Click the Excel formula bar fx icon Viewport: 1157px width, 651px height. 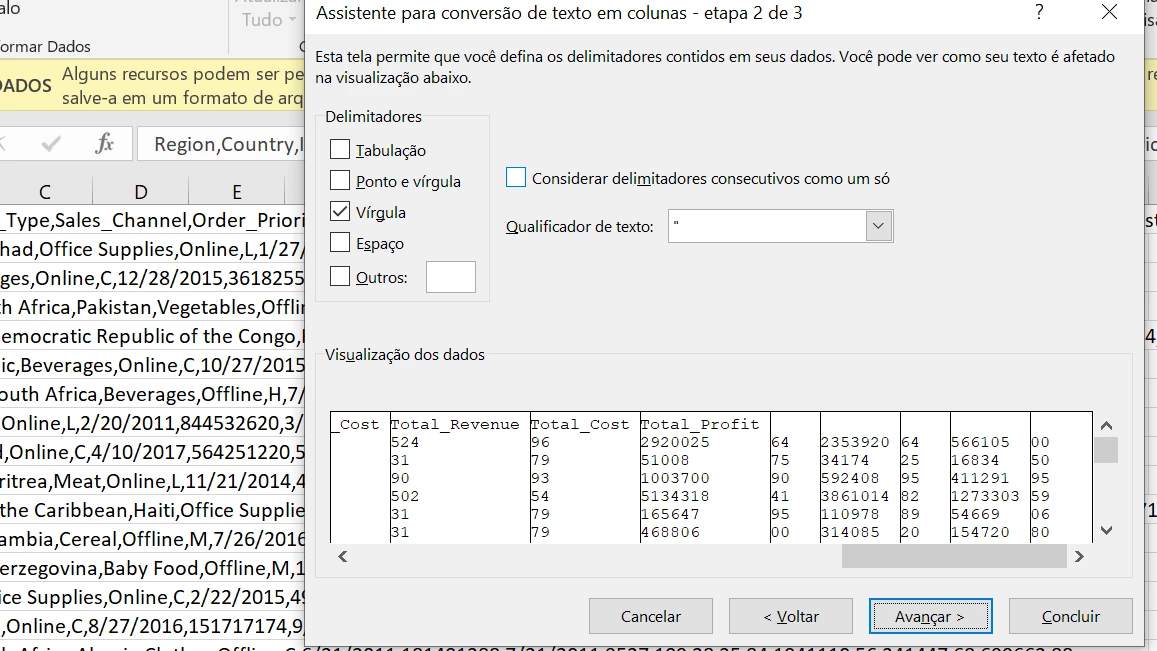pos(104,143)
